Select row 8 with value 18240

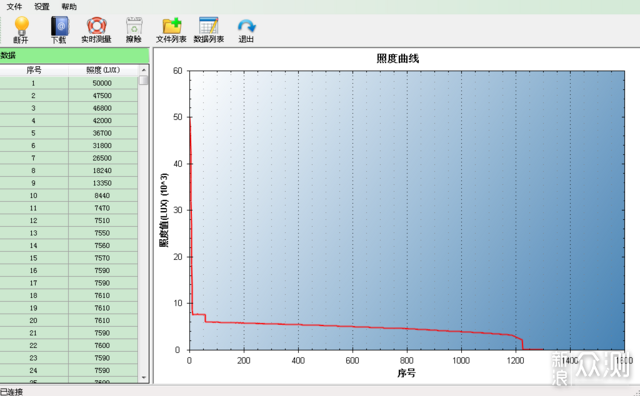pyautogui.click(x=69, y=171)
